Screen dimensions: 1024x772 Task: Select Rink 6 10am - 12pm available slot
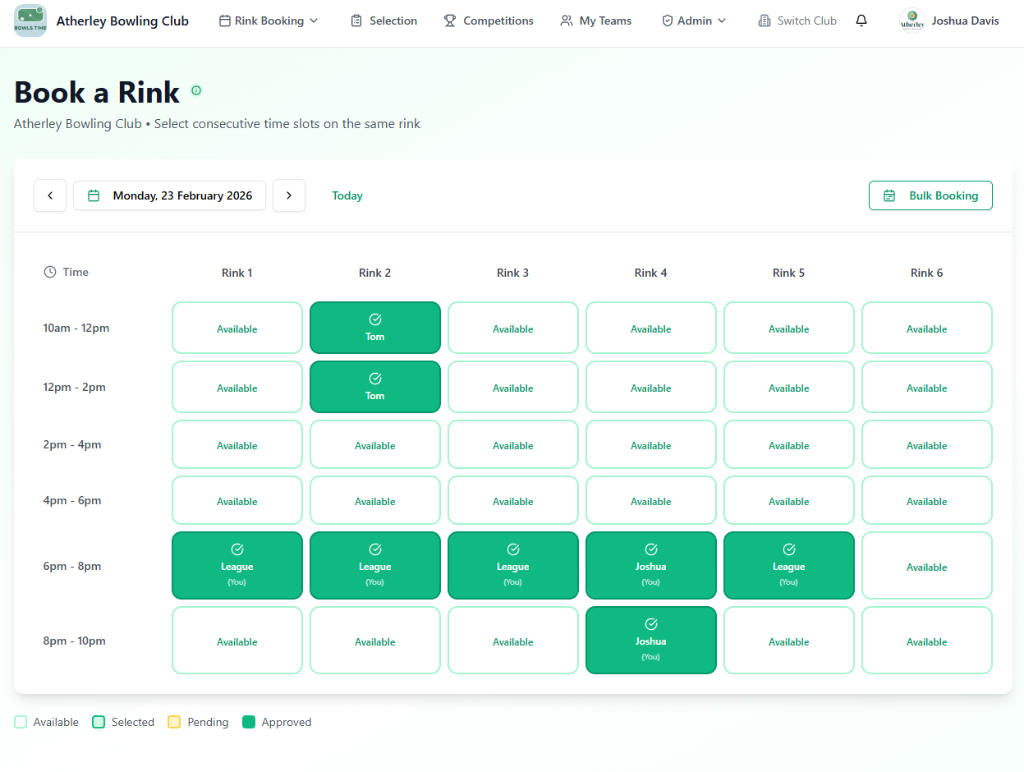927,328
